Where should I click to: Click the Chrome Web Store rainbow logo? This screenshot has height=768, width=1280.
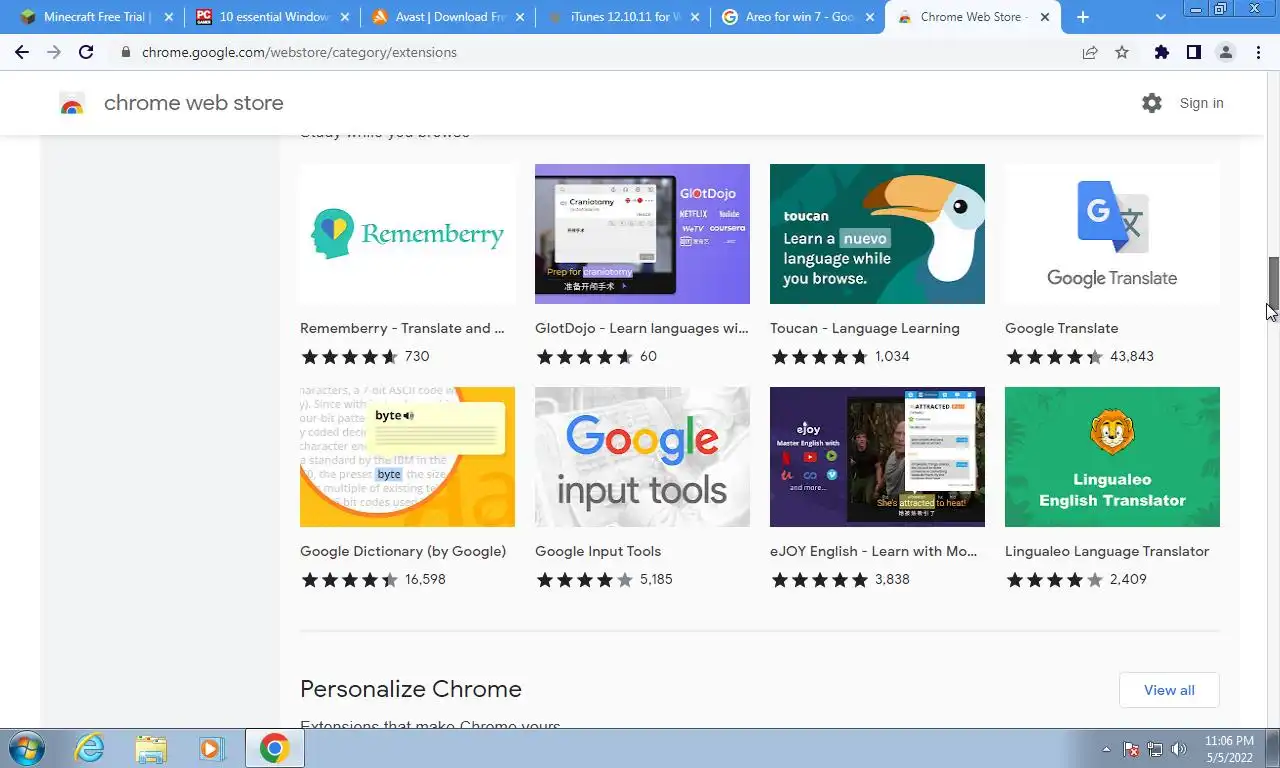[x=72, y=103]
